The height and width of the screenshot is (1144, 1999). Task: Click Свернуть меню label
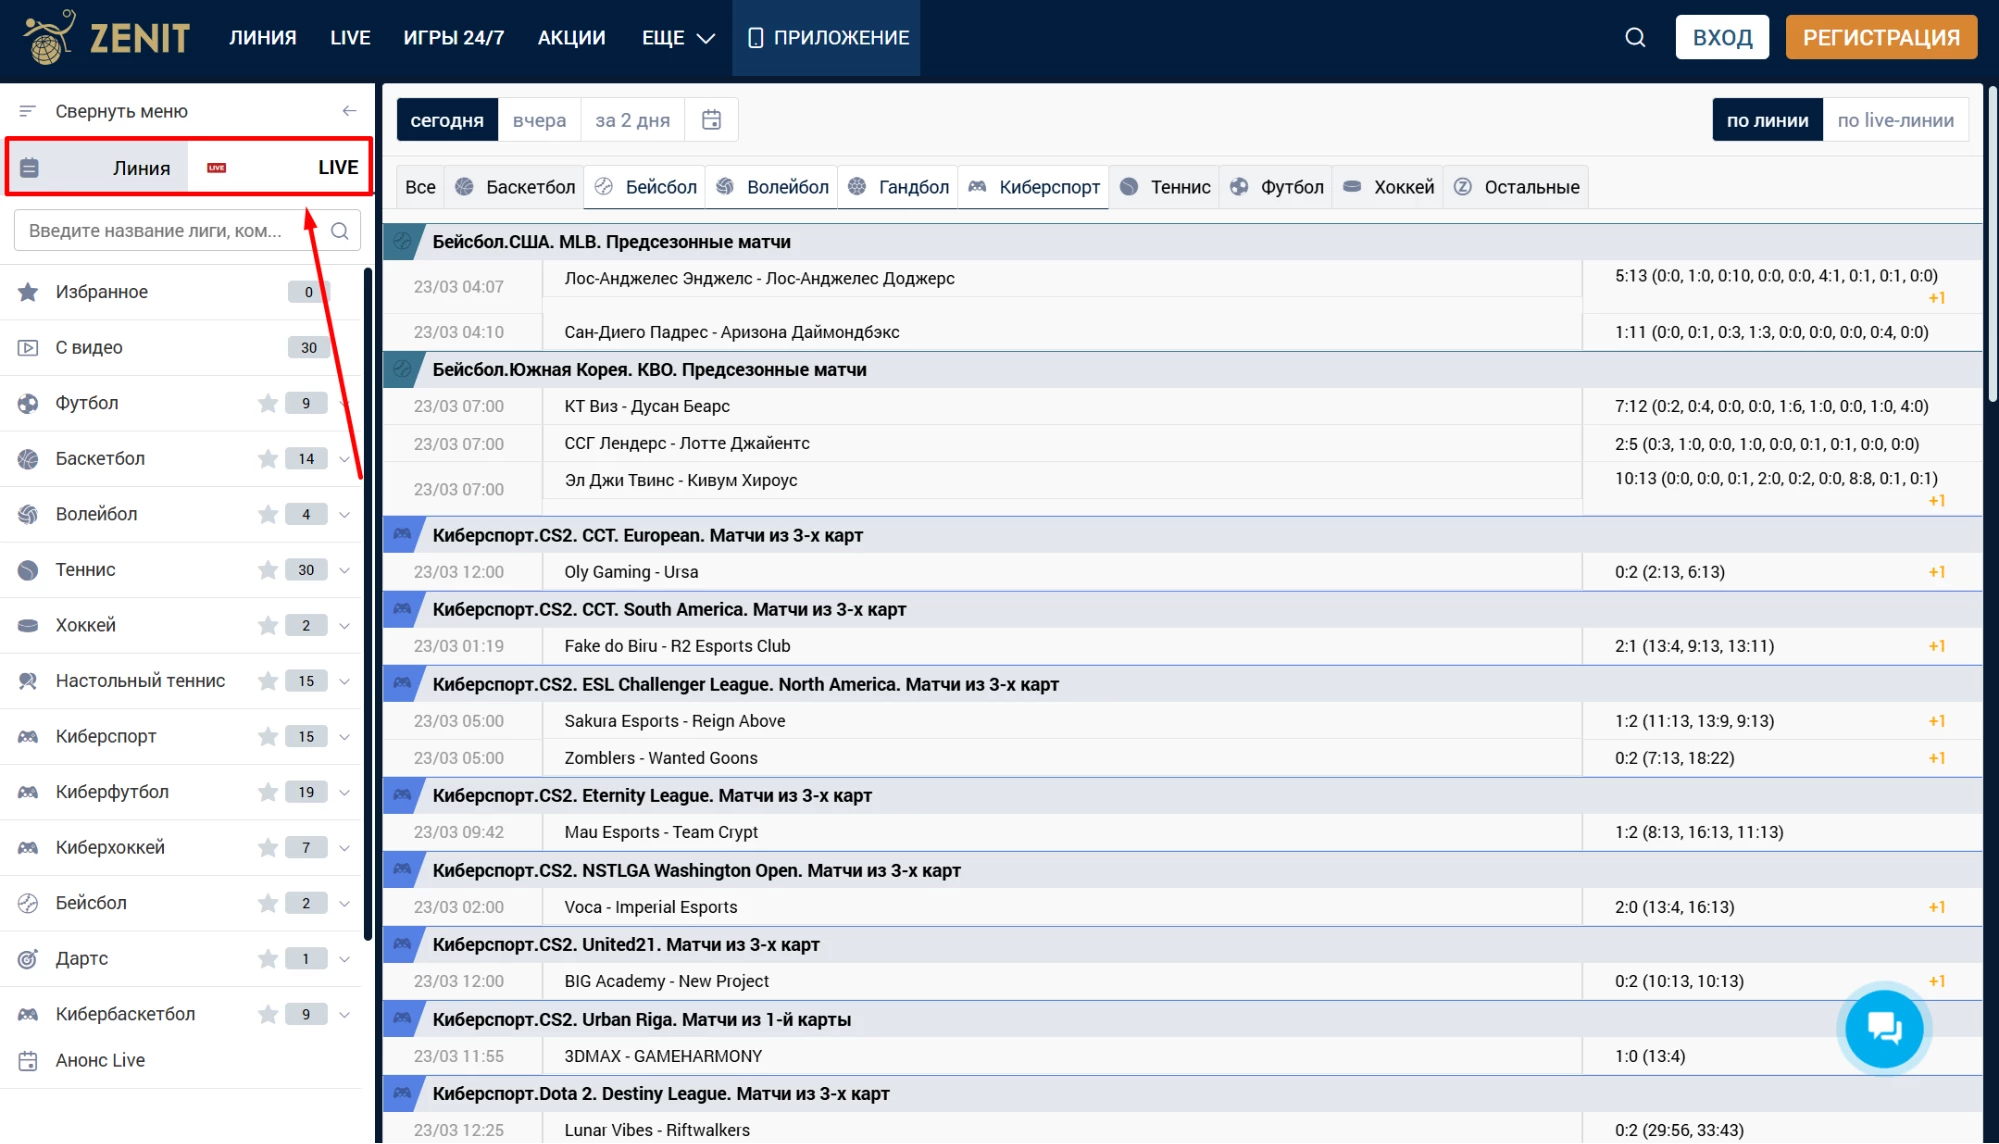pos(121,111)
